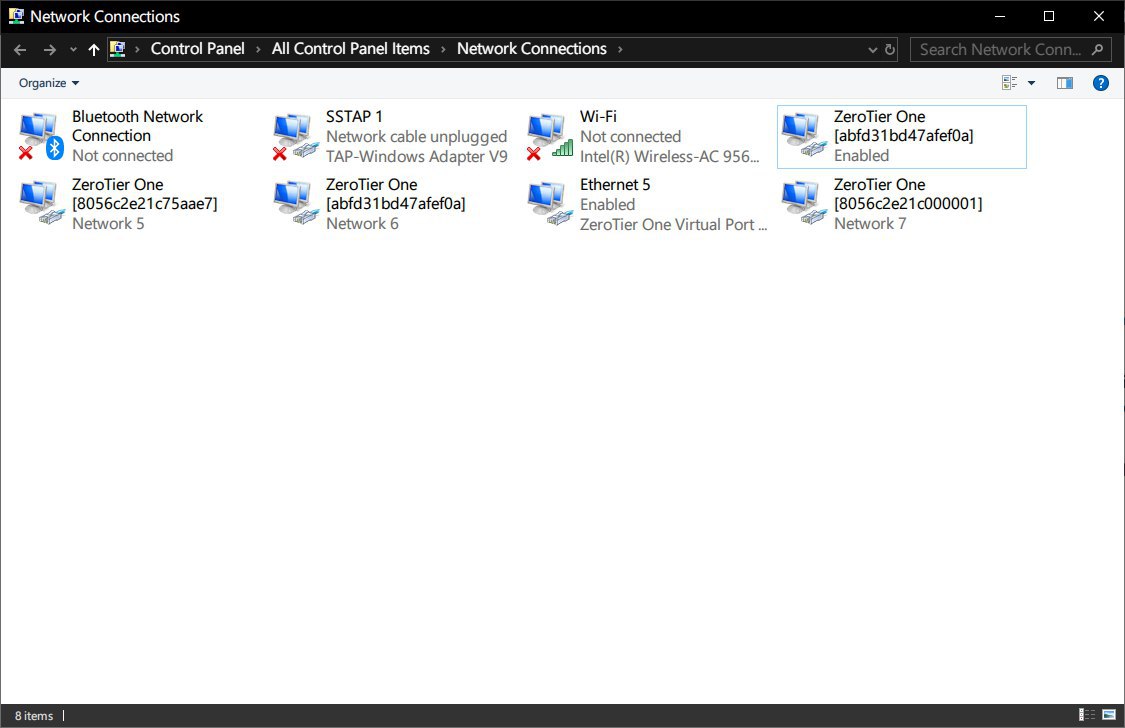
Task: Go back using the back arrow
Action: click(20, 49)
